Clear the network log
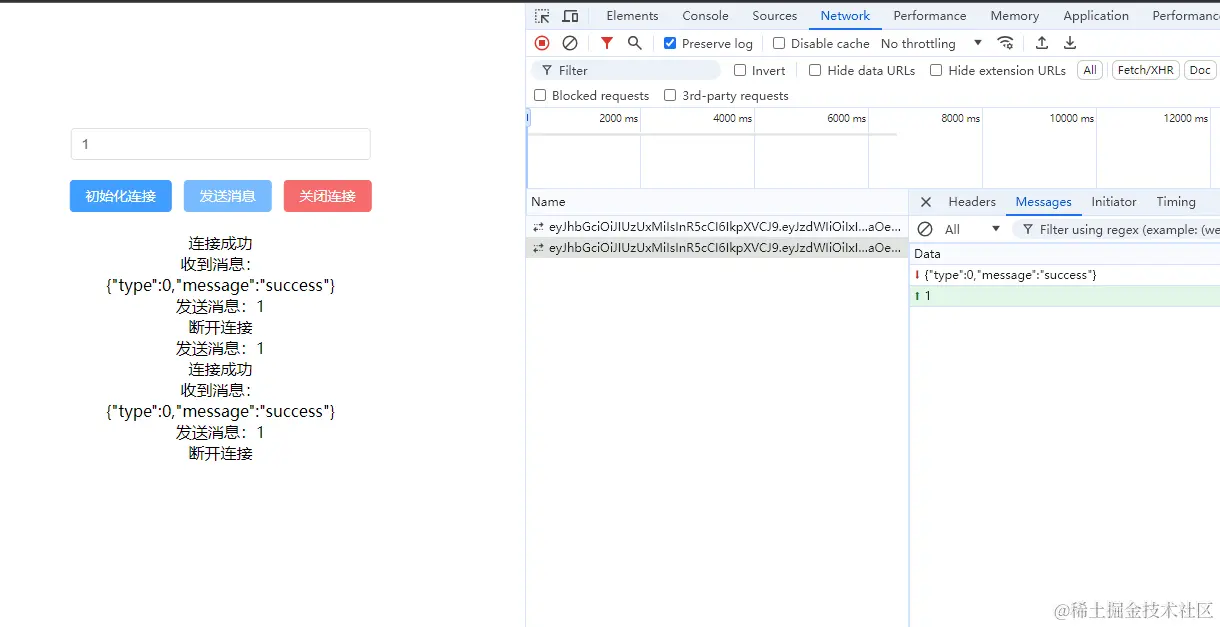 [x=570, y=43]
